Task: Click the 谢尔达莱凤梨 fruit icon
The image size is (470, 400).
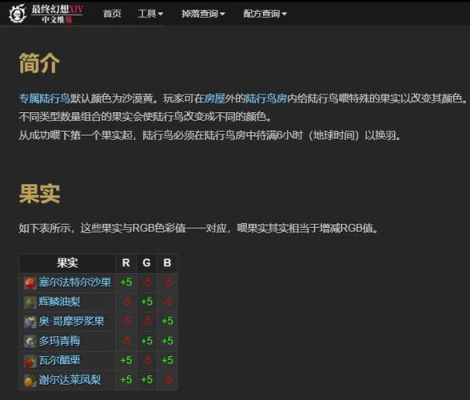Action: [x=30, y=380]
